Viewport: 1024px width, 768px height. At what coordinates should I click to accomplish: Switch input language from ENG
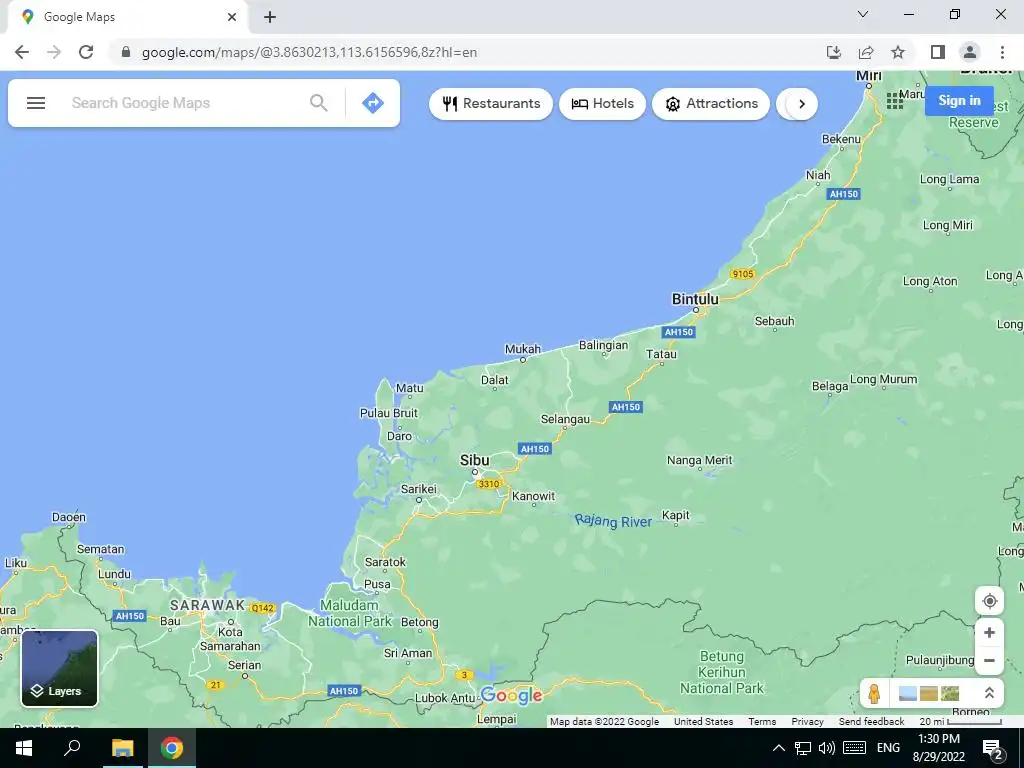click(888, 748)
